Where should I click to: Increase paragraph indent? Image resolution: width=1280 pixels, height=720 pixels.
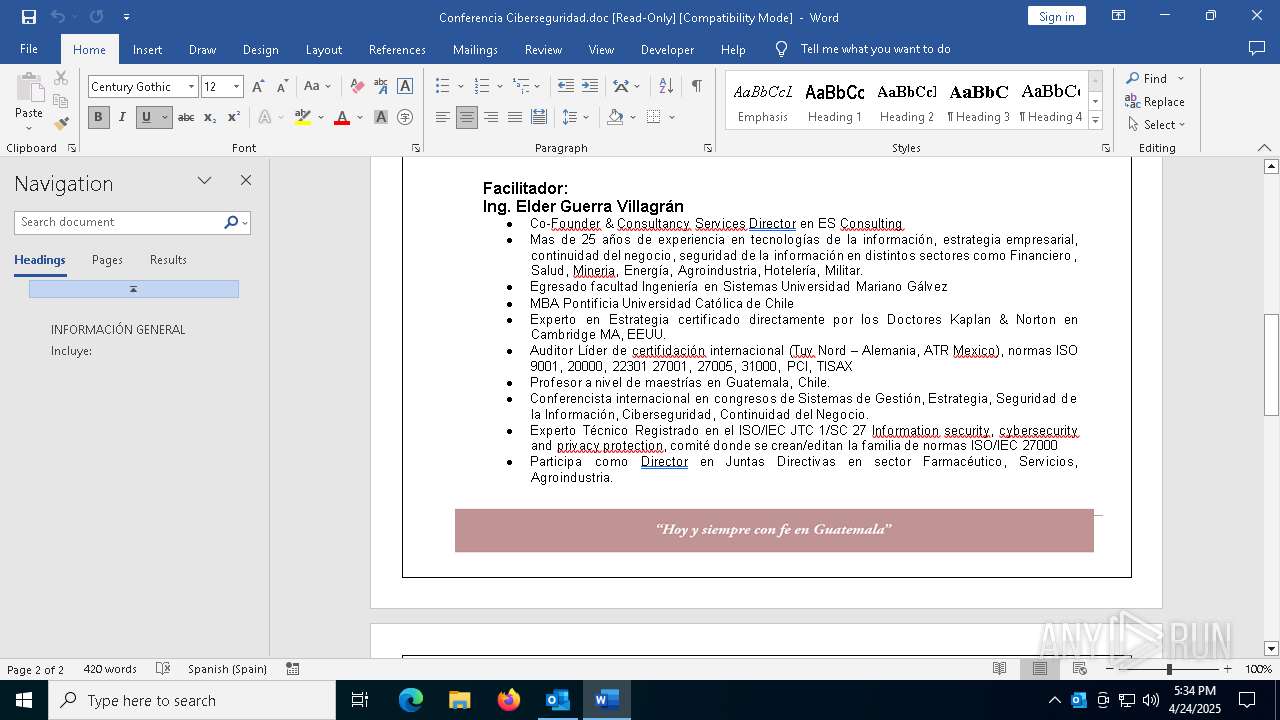(590, 87)
